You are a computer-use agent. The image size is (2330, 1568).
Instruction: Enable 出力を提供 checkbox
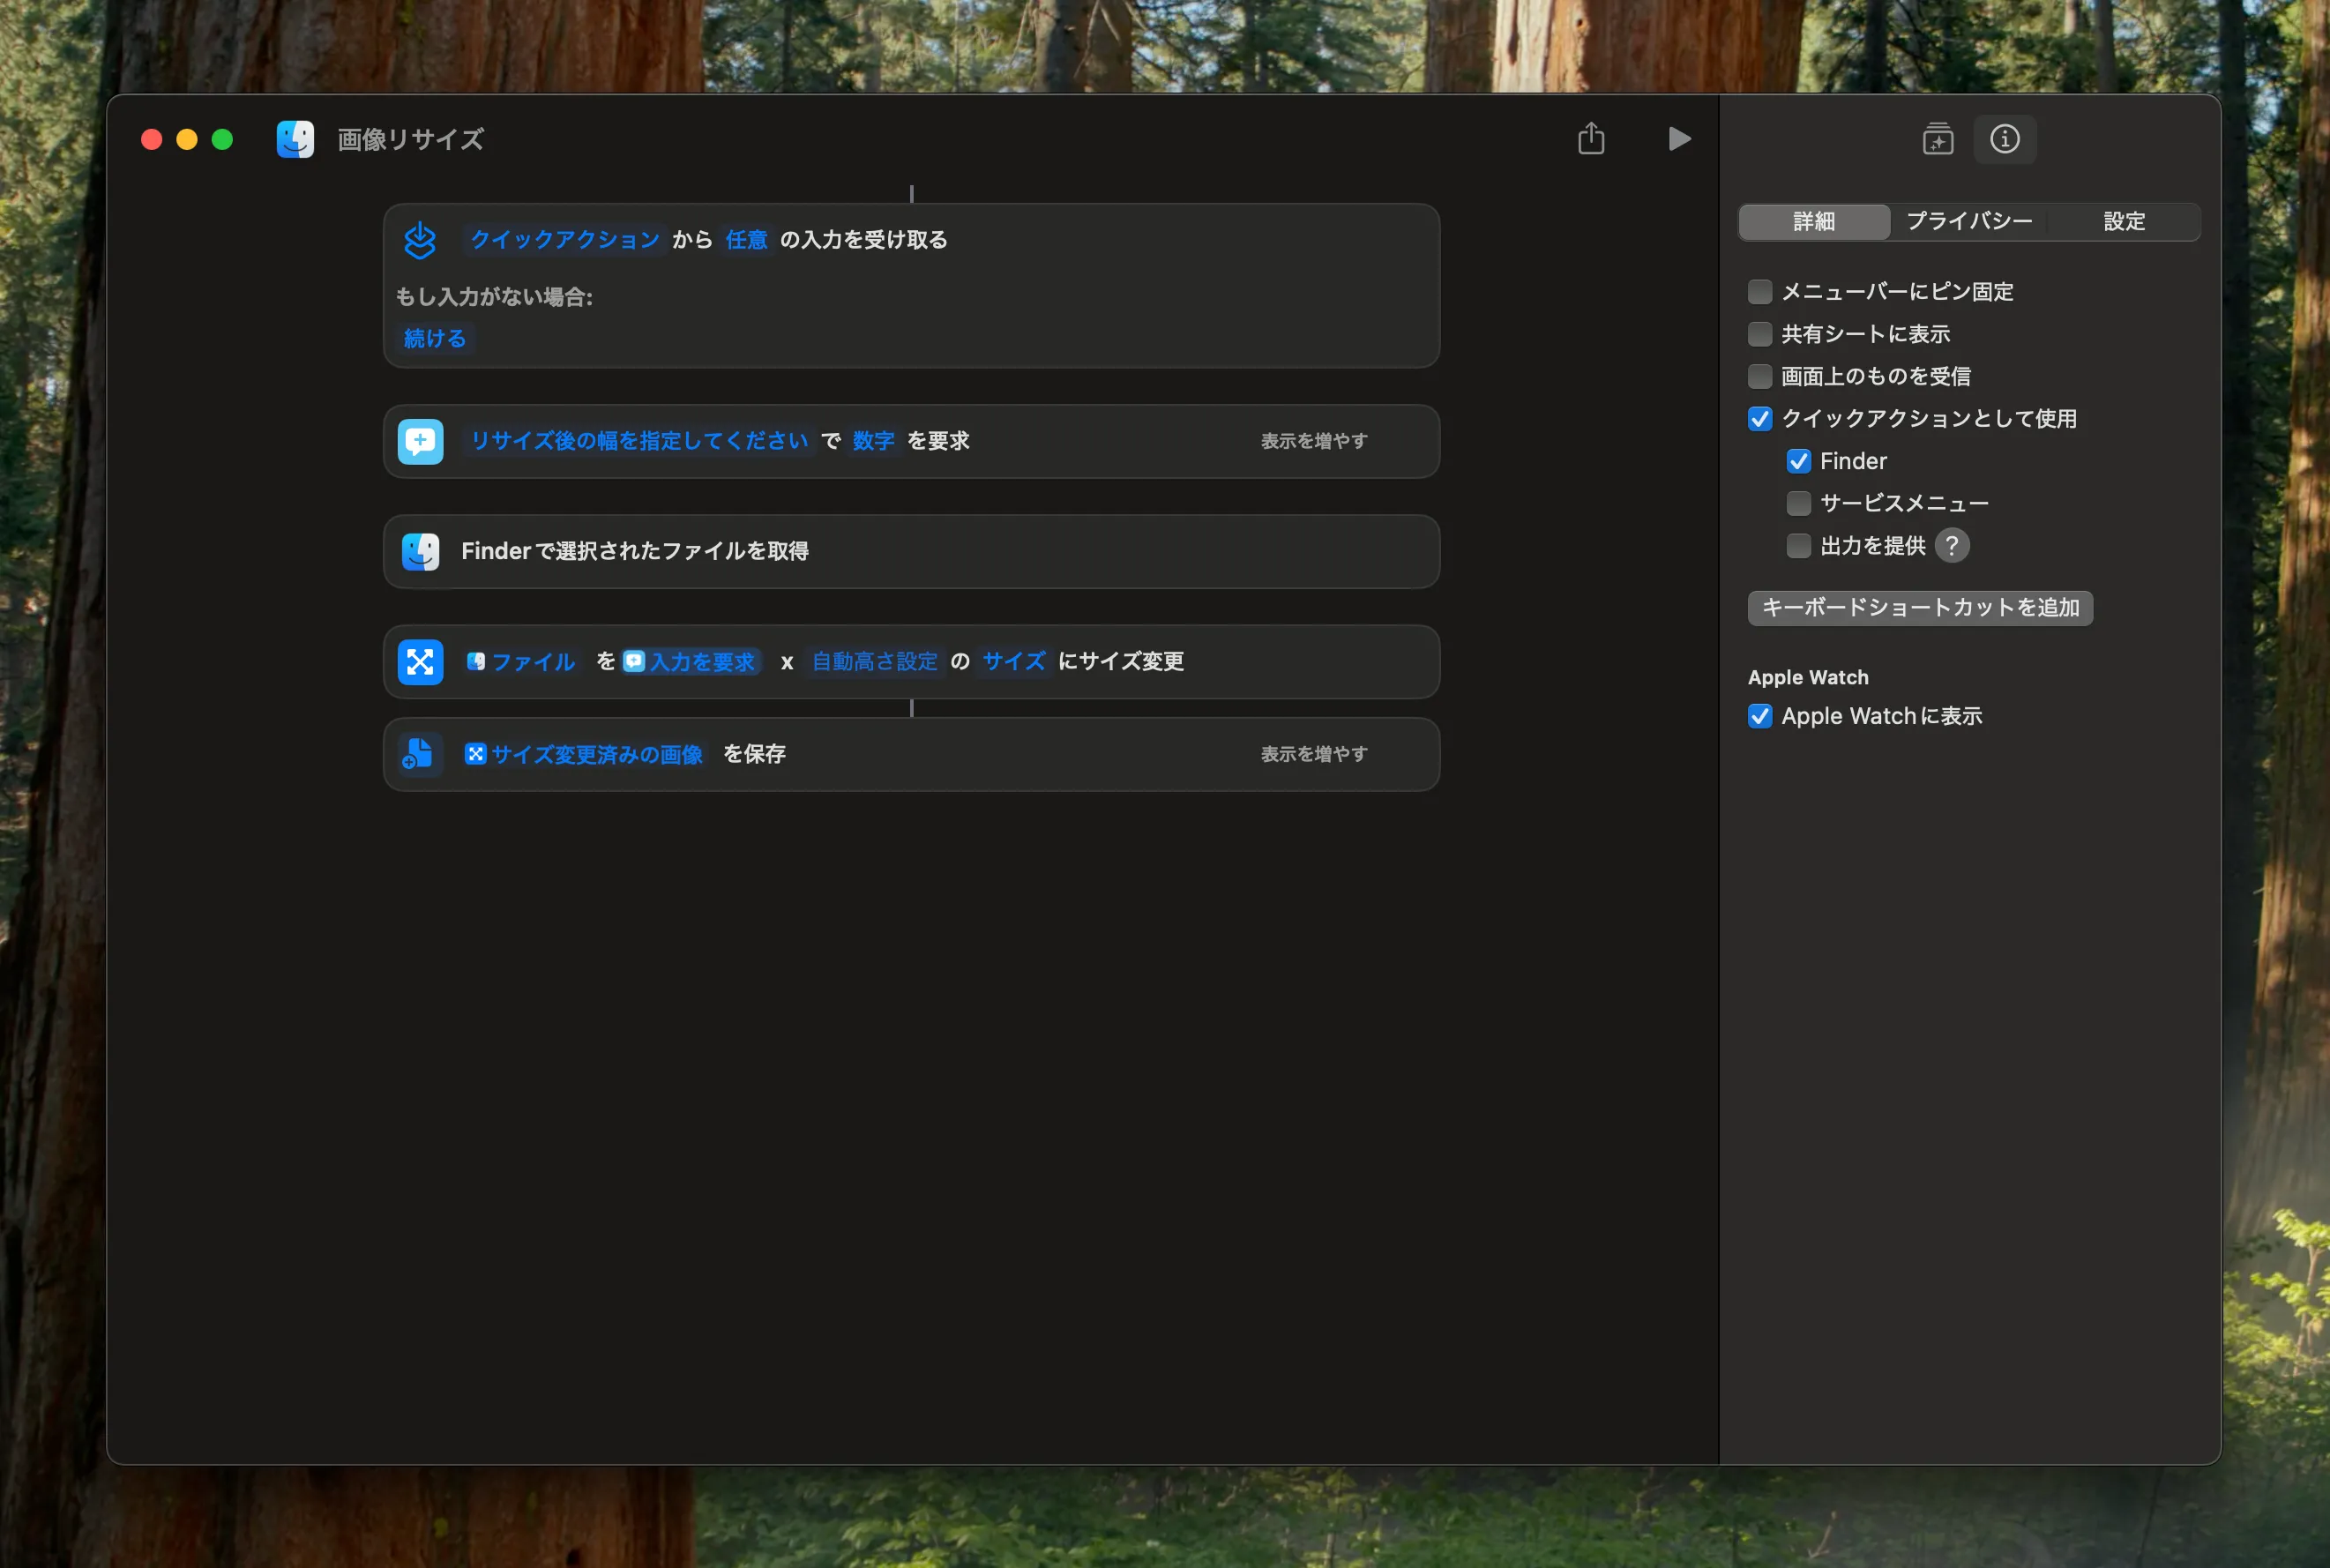tap(1799, 546)
